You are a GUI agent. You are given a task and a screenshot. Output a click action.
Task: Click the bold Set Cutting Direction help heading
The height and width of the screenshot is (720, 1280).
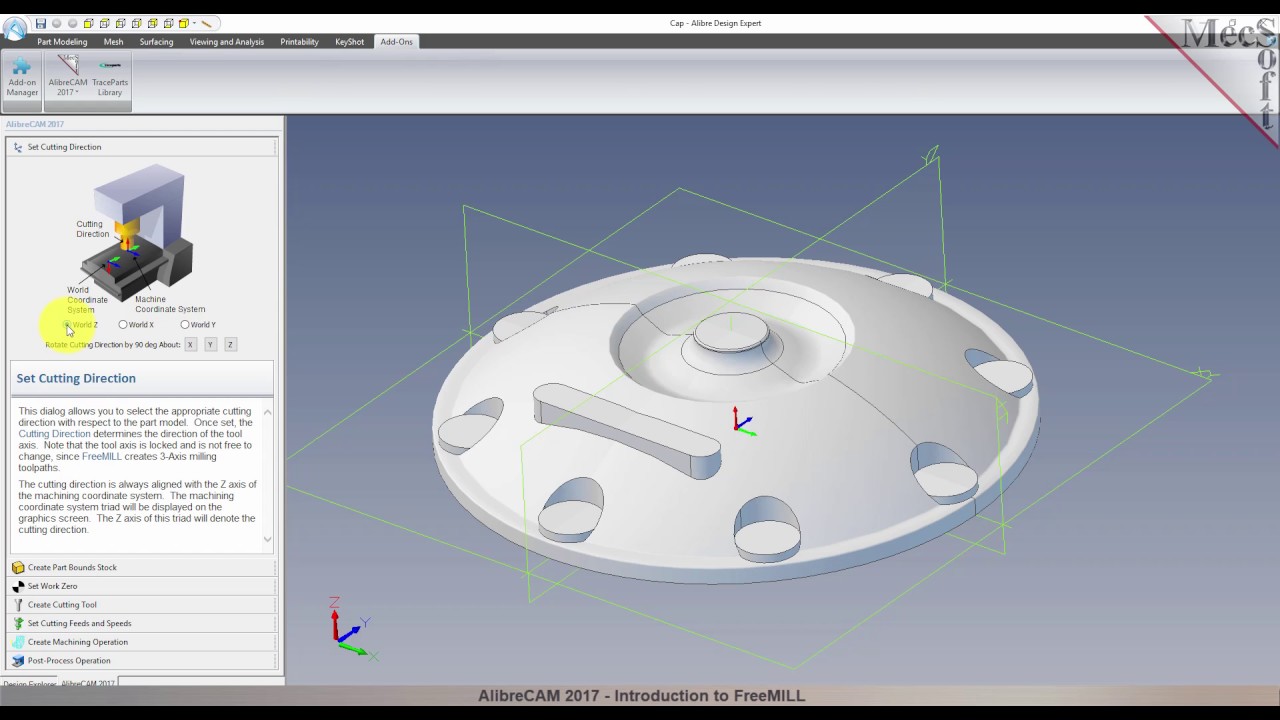[76, 378]
